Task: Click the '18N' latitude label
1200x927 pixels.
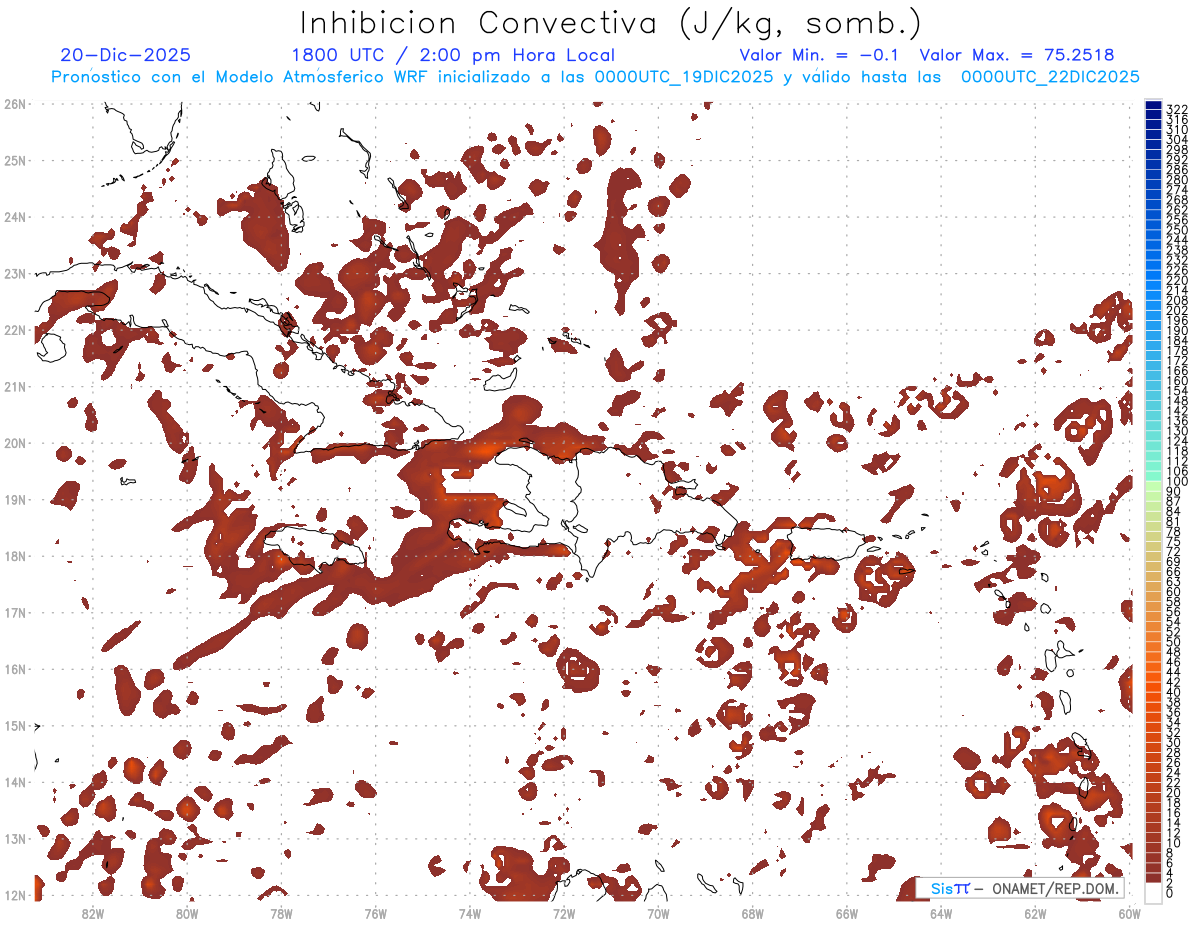Action: (15, 556)
